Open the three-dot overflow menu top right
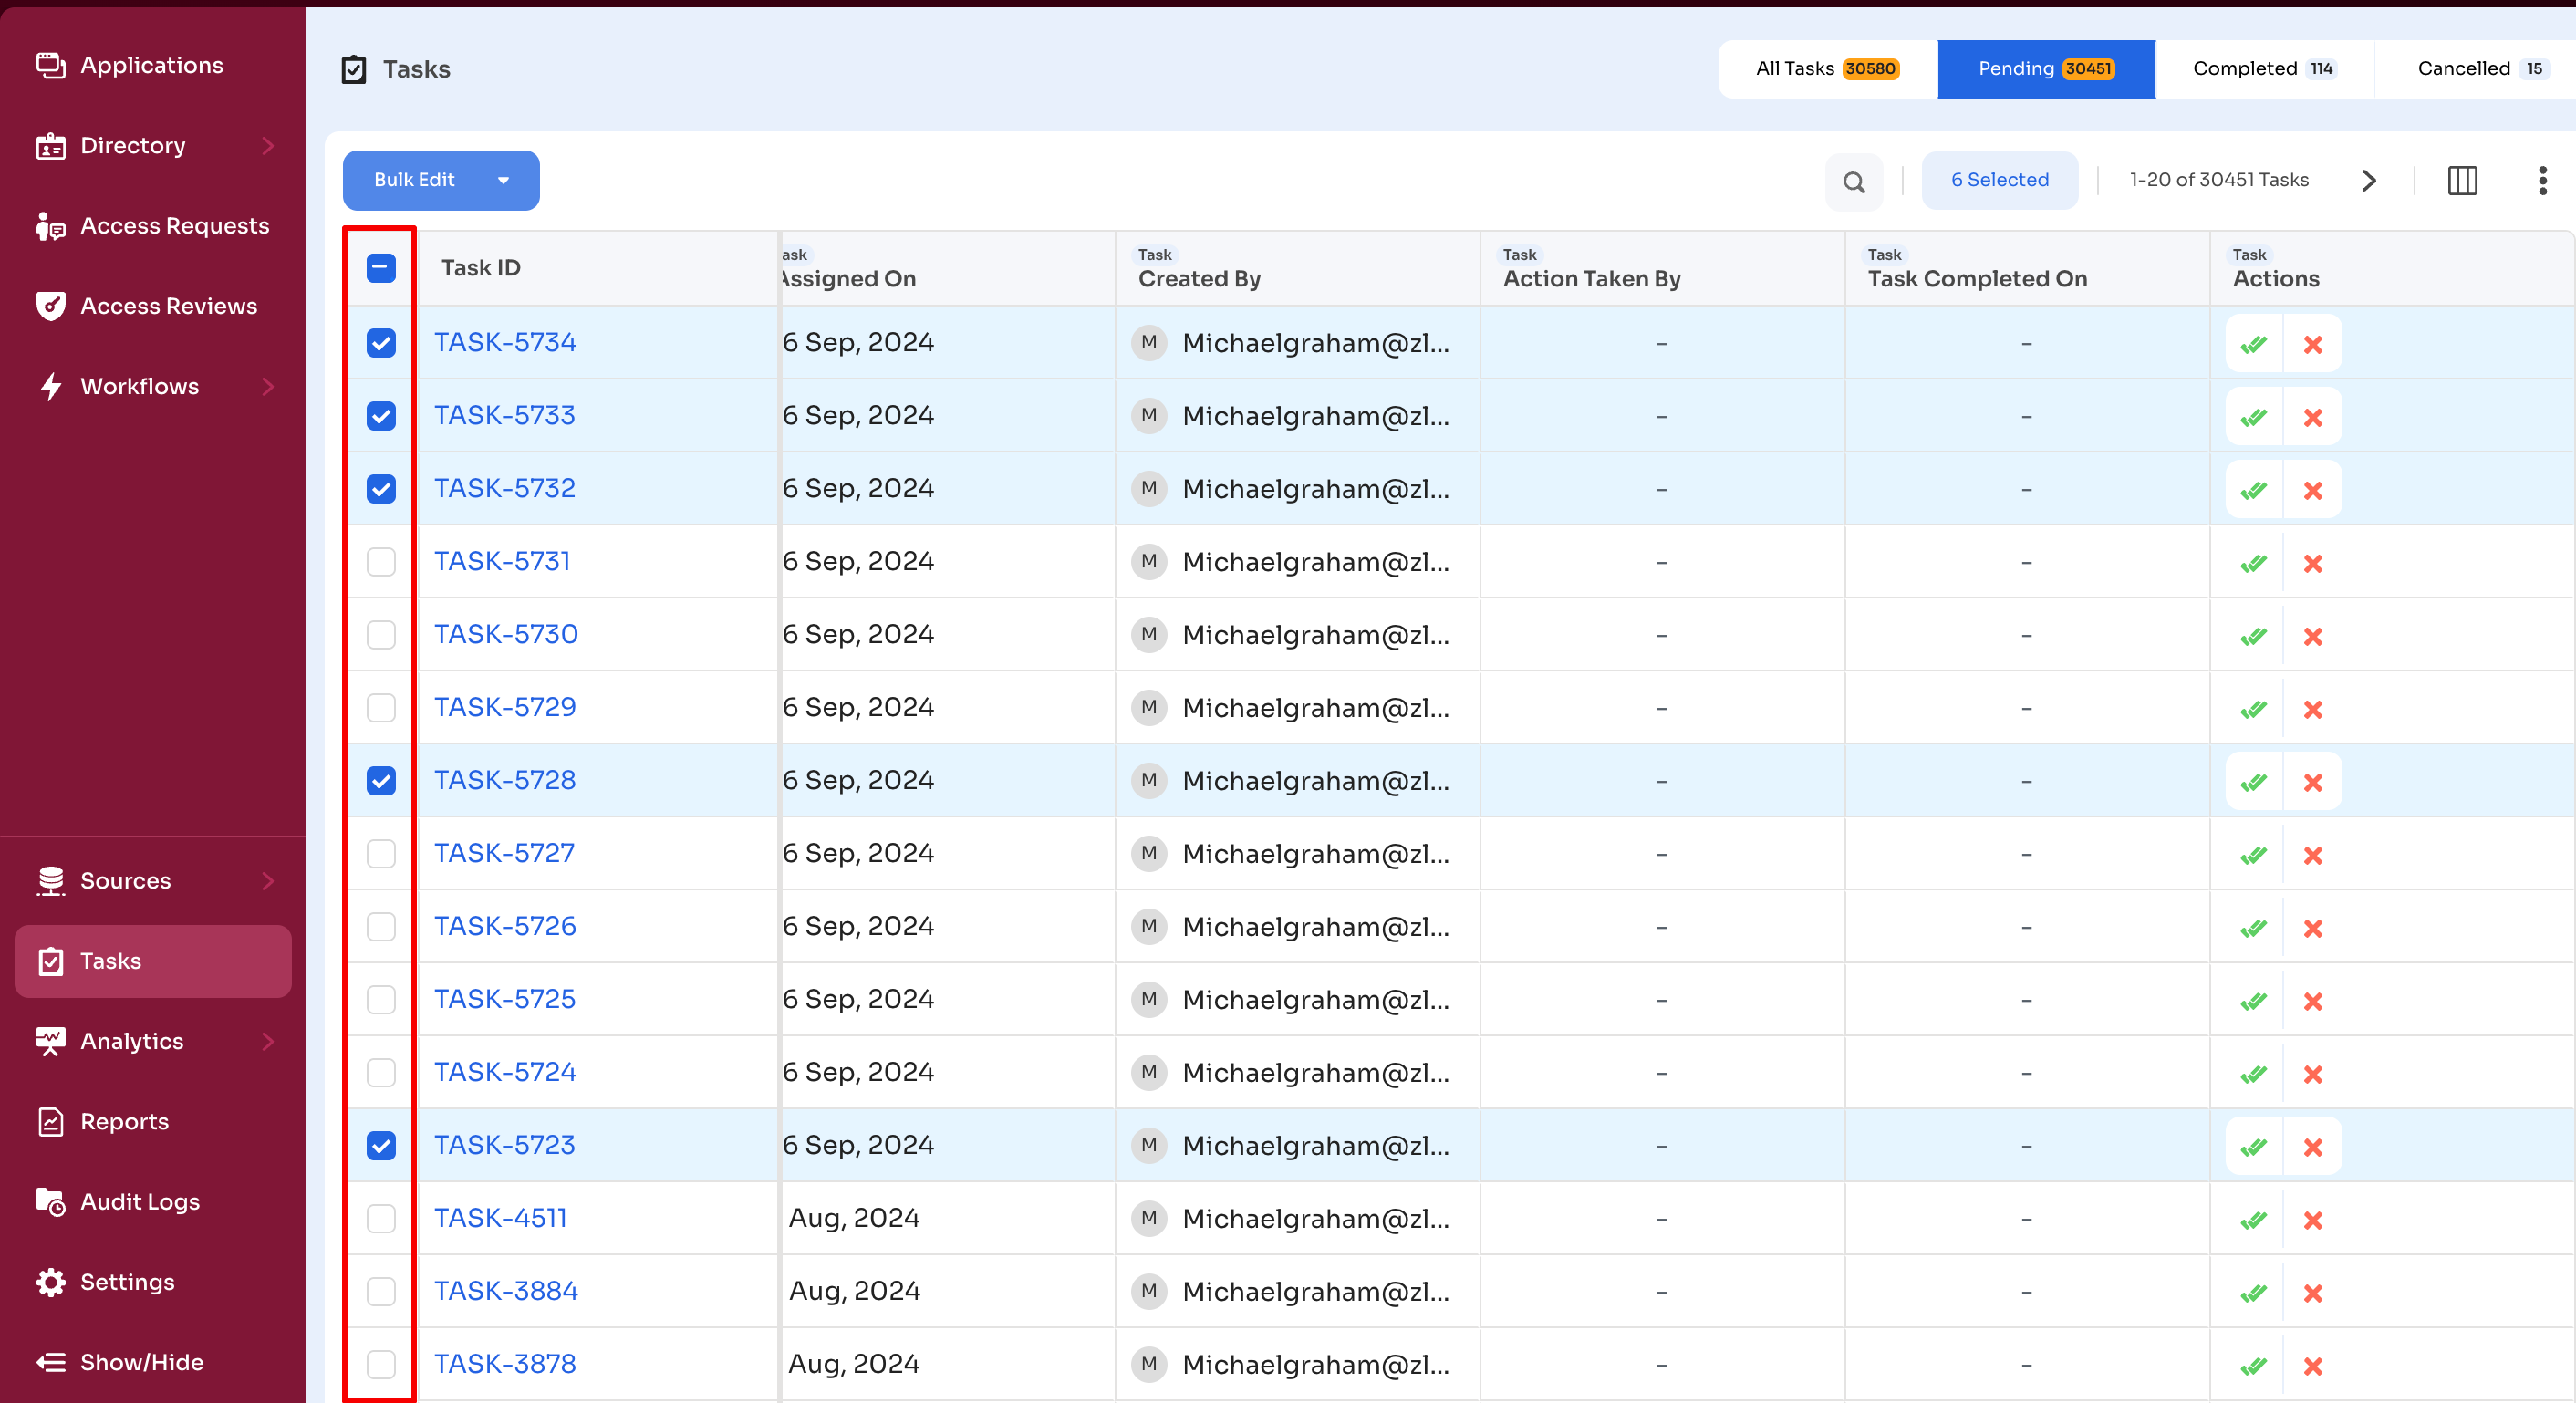Image resolution: width=2576 pixels, height=1403 pixels. click(x=2543, y=181)
